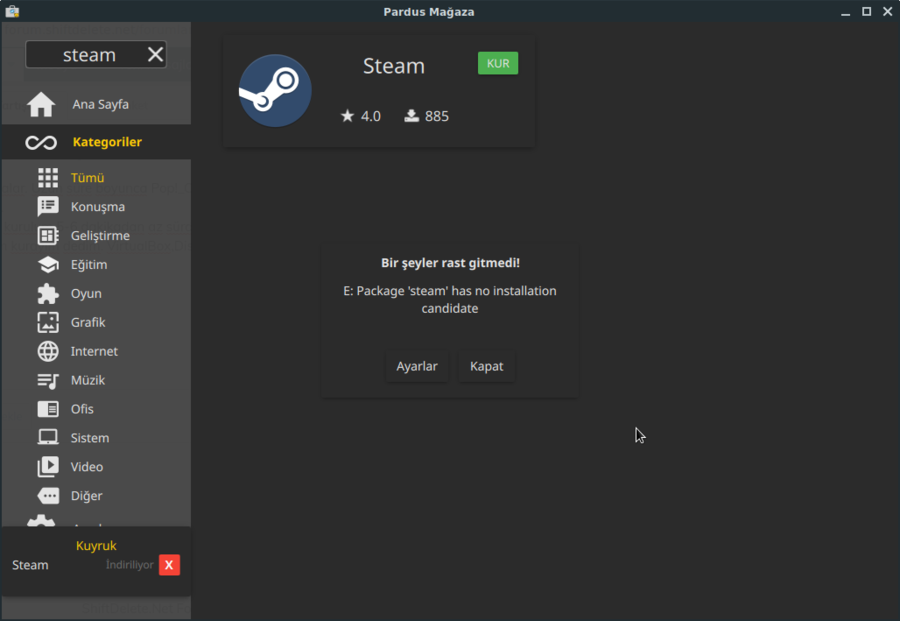The image size is (900, 621).
Task: Select the Eğitim category label
Action: pos(89,265)
